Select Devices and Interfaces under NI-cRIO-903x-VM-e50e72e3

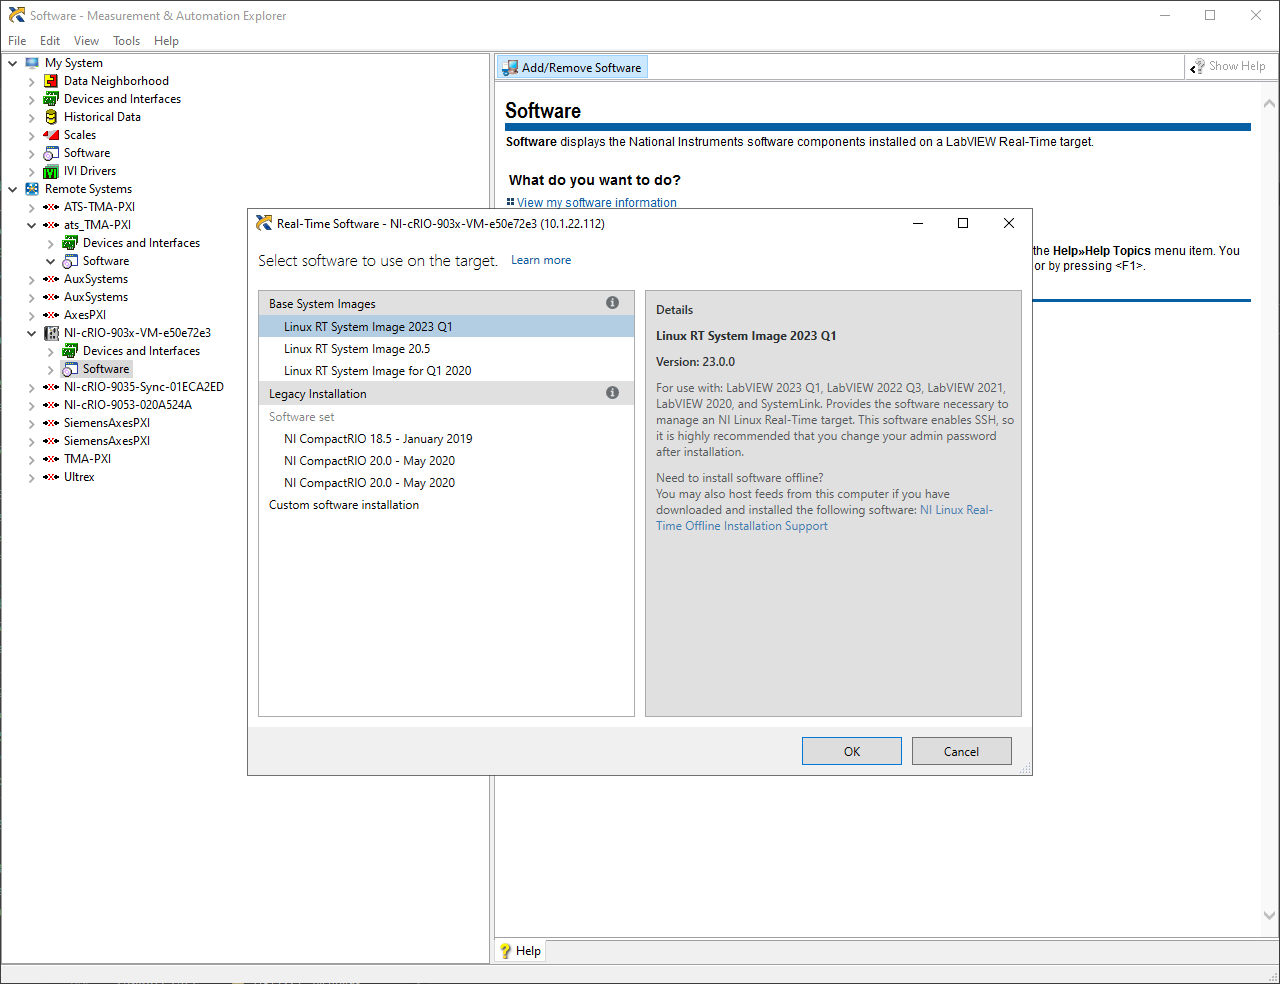coord(141,351)
